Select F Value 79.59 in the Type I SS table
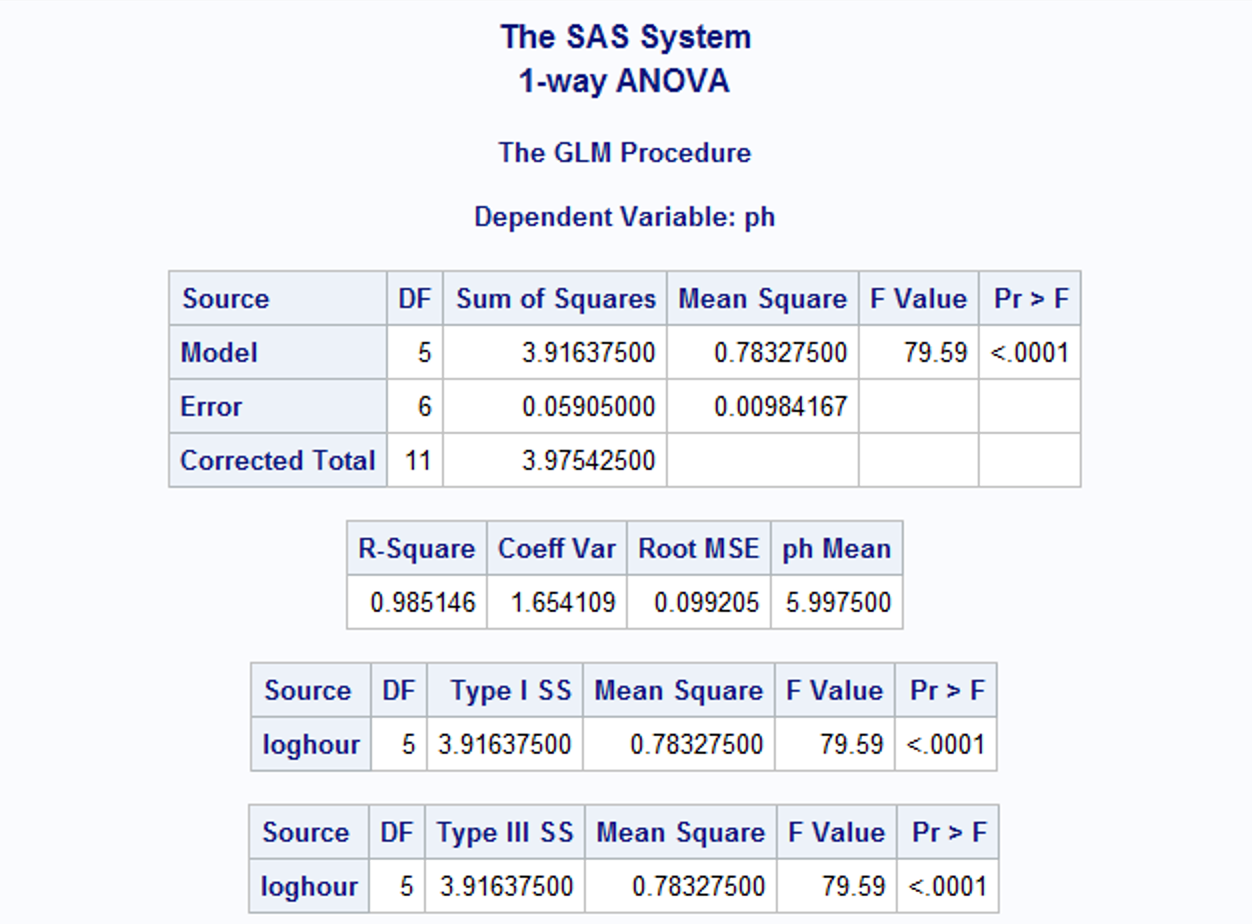 click(x=852, y=745)
